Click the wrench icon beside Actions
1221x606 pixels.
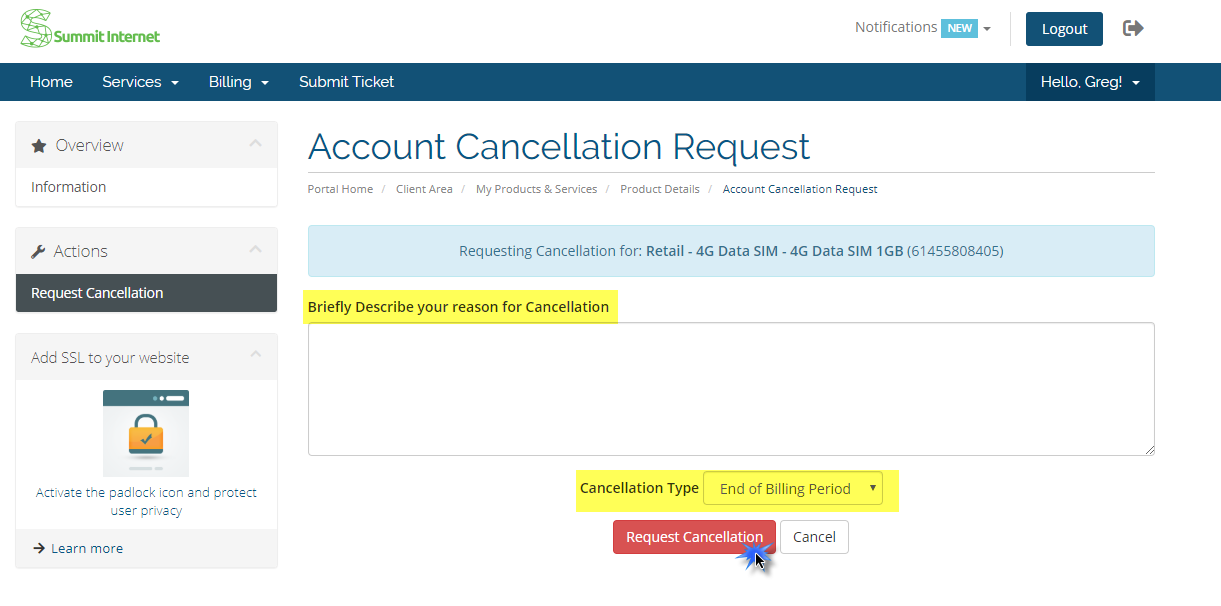[39, 252]
